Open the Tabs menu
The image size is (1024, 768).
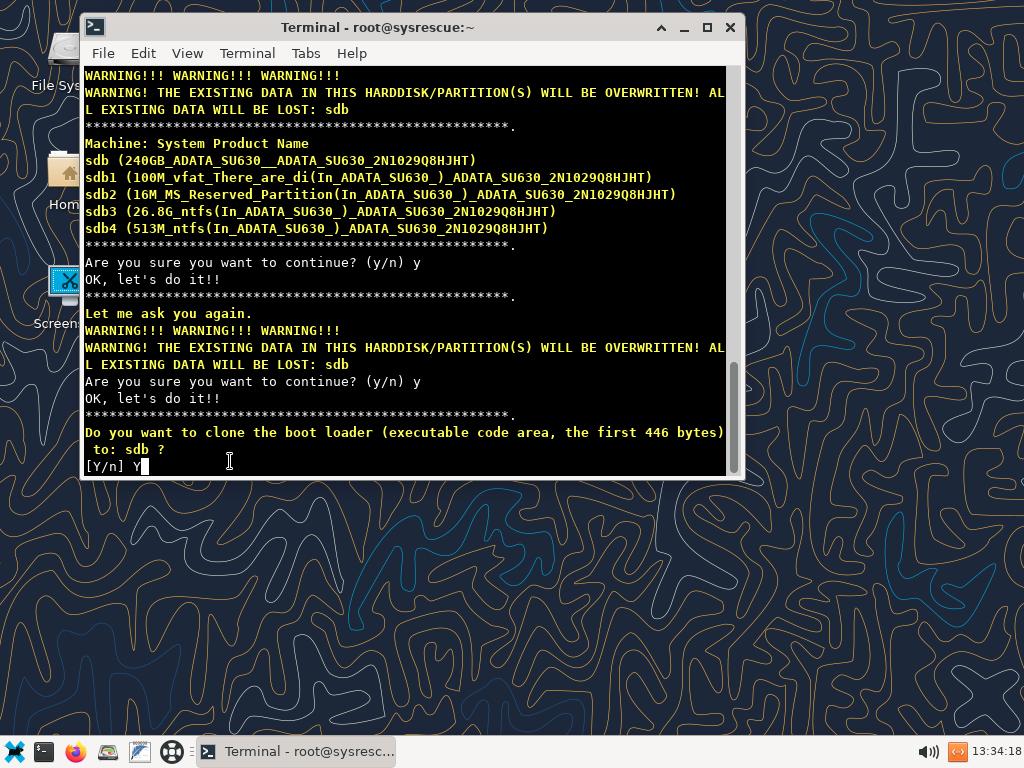[305, 53]
